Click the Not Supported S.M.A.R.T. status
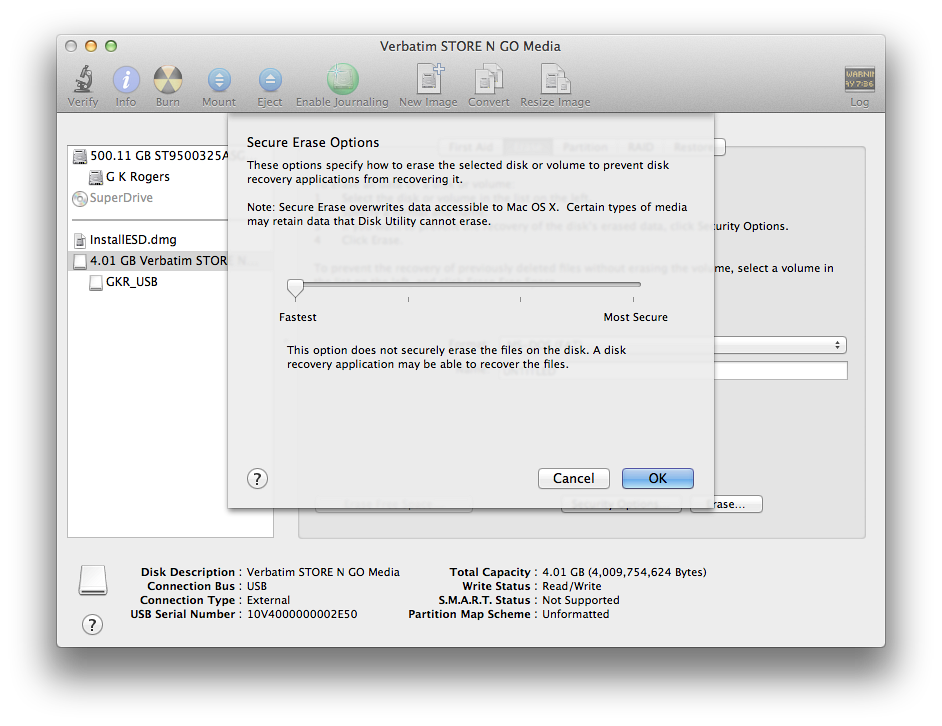942x726 pixels. click(580, 600)
